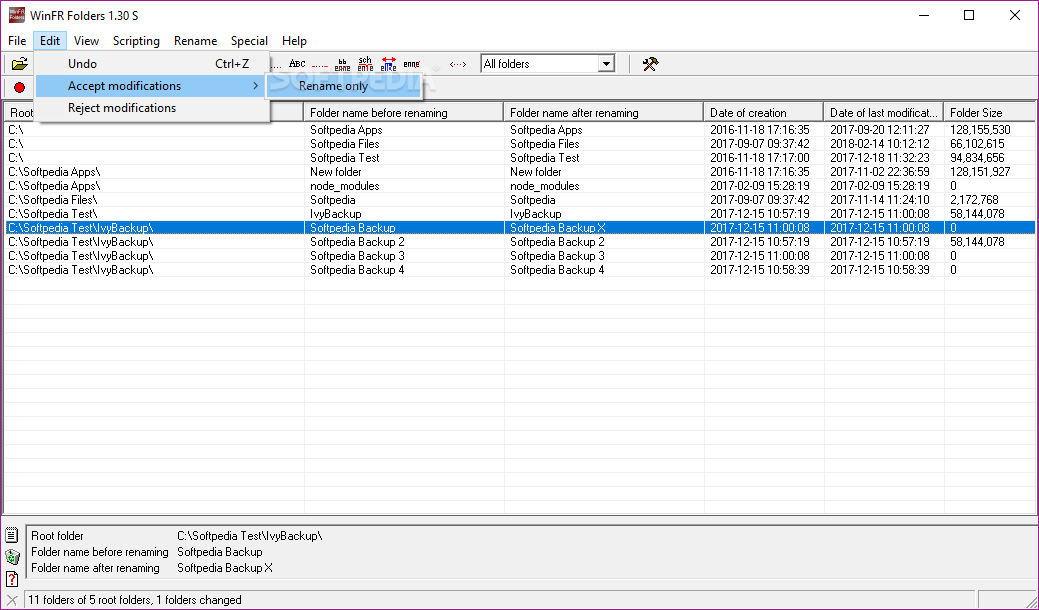Sort by Folder name after renaming column
The image size is (1039, 610).
coord(603,113)
